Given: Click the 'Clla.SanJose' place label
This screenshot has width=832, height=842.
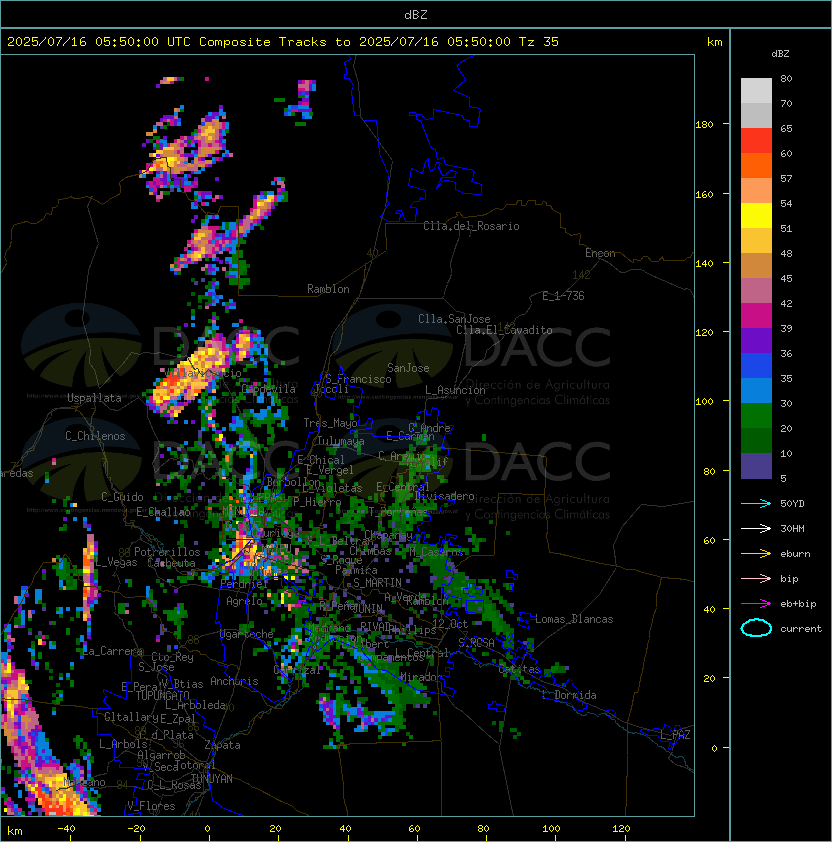Looking at the screenshot, I should click(454, 319).
